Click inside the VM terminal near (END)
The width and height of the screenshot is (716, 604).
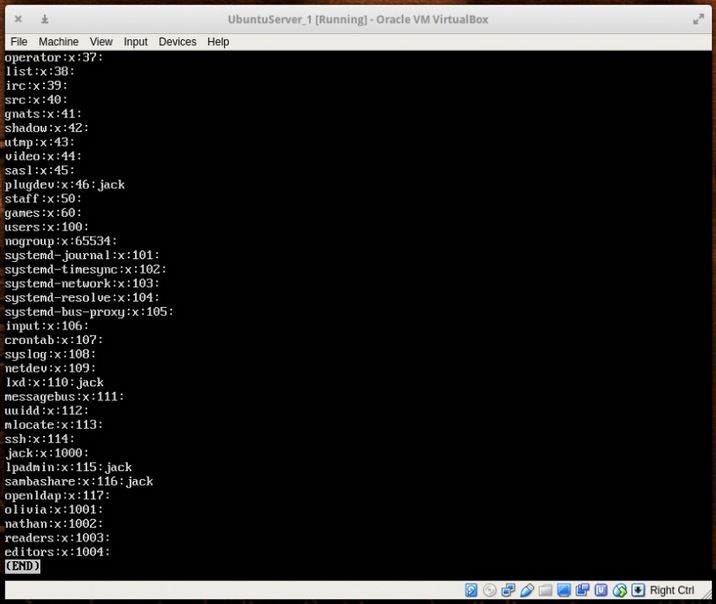[x=60, y=566]
